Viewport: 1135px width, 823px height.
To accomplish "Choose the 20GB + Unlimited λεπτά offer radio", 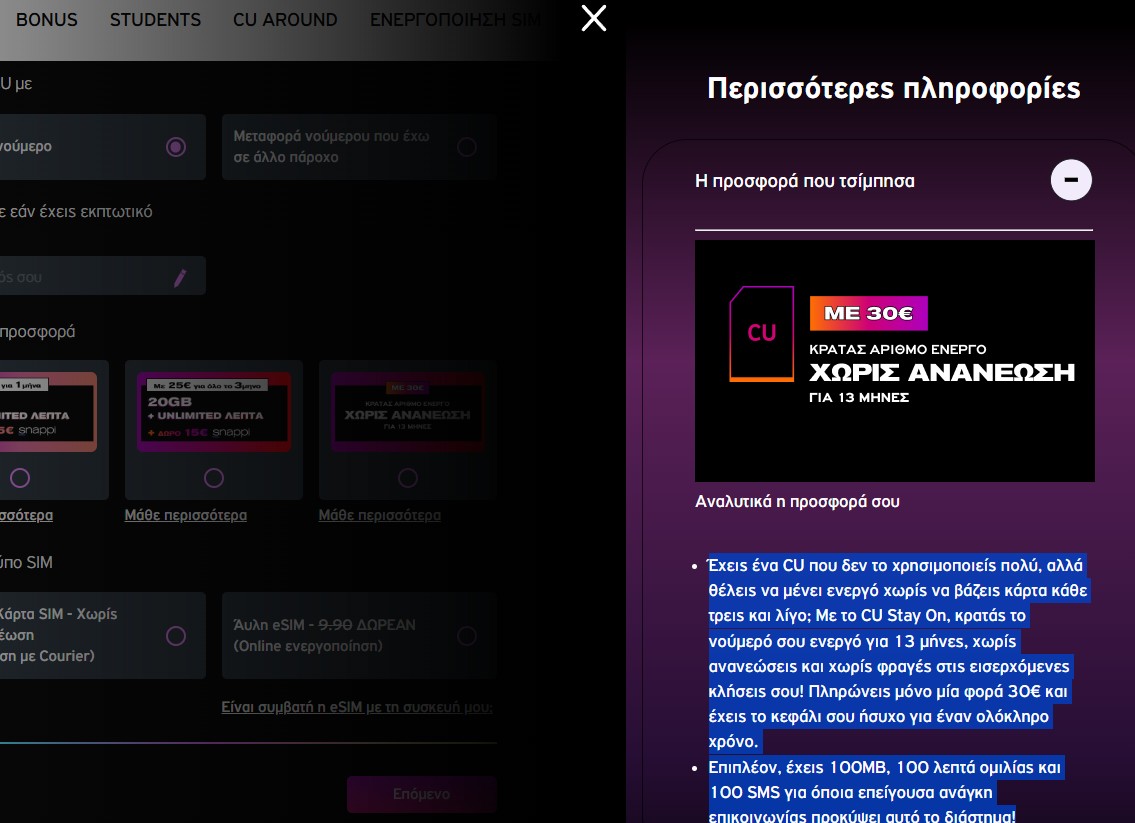I will pyautogui.click(x=213, y=478).
